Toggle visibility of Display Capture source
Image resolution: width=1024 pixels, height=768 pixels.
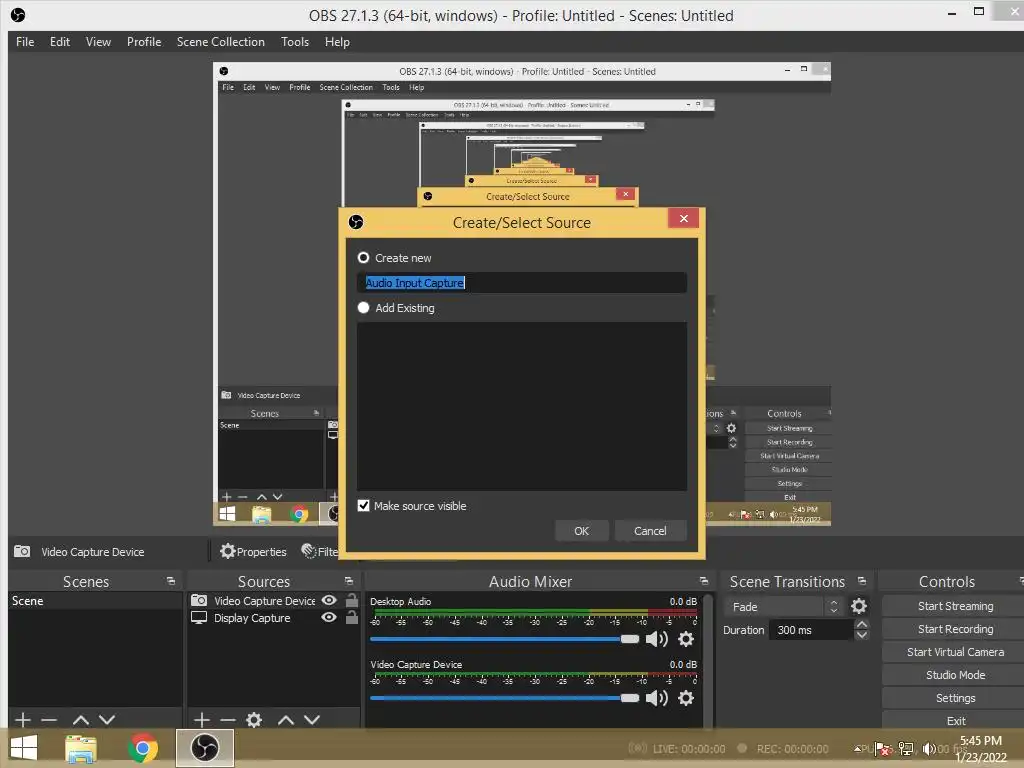click(x=329, y=617)
